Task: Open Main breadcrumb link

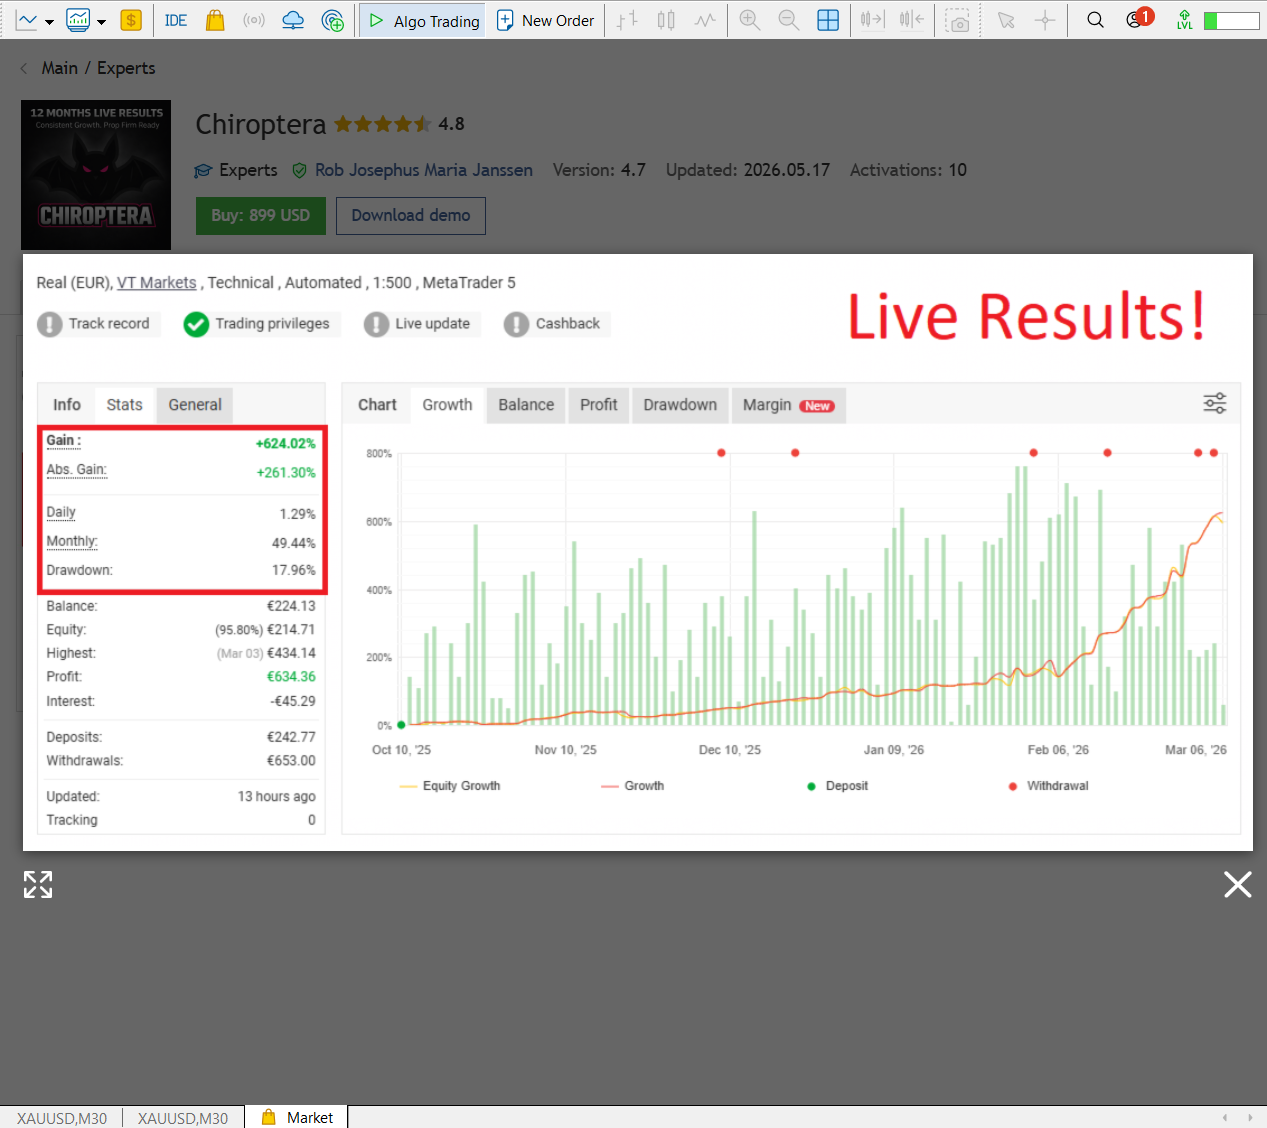Action: (x=59, y=68)
